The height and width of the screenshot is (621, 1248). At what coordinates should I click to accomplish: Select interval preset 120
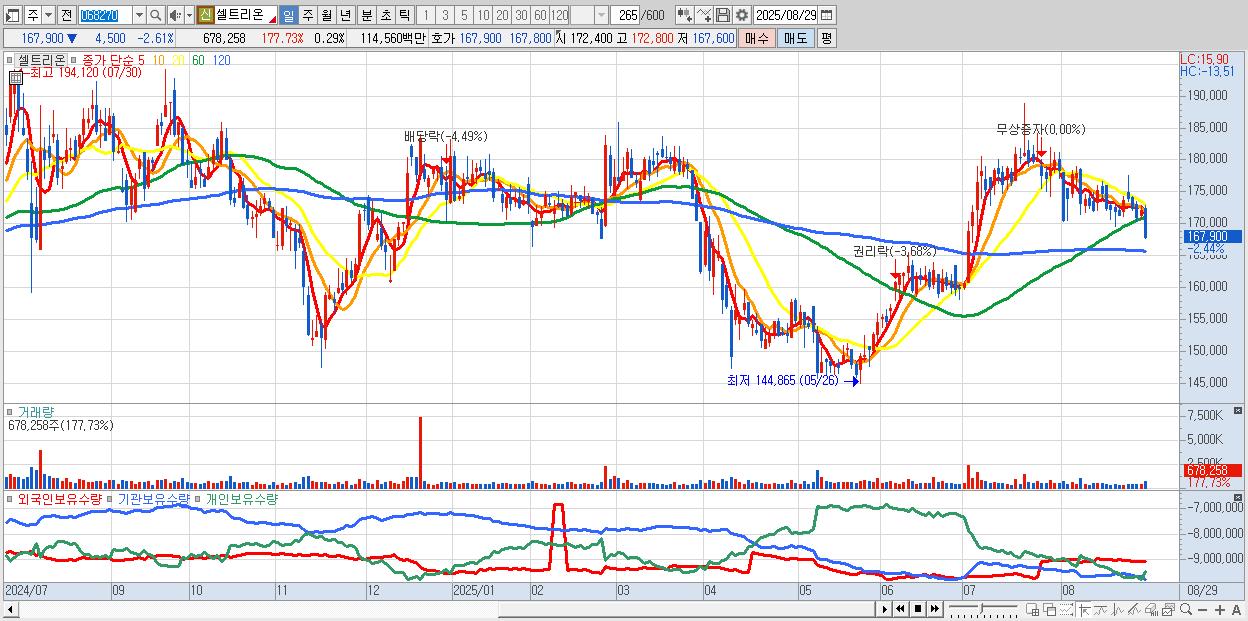coord(559,15)
